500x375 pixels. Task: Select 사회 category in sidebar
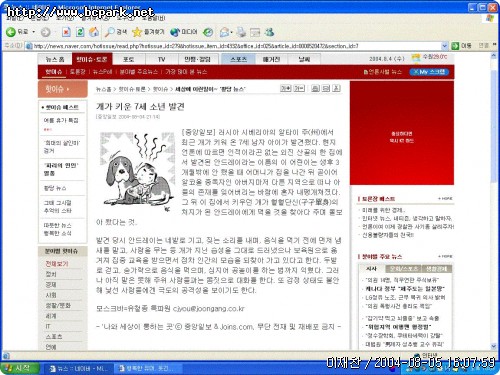click(x=51, y=295)
